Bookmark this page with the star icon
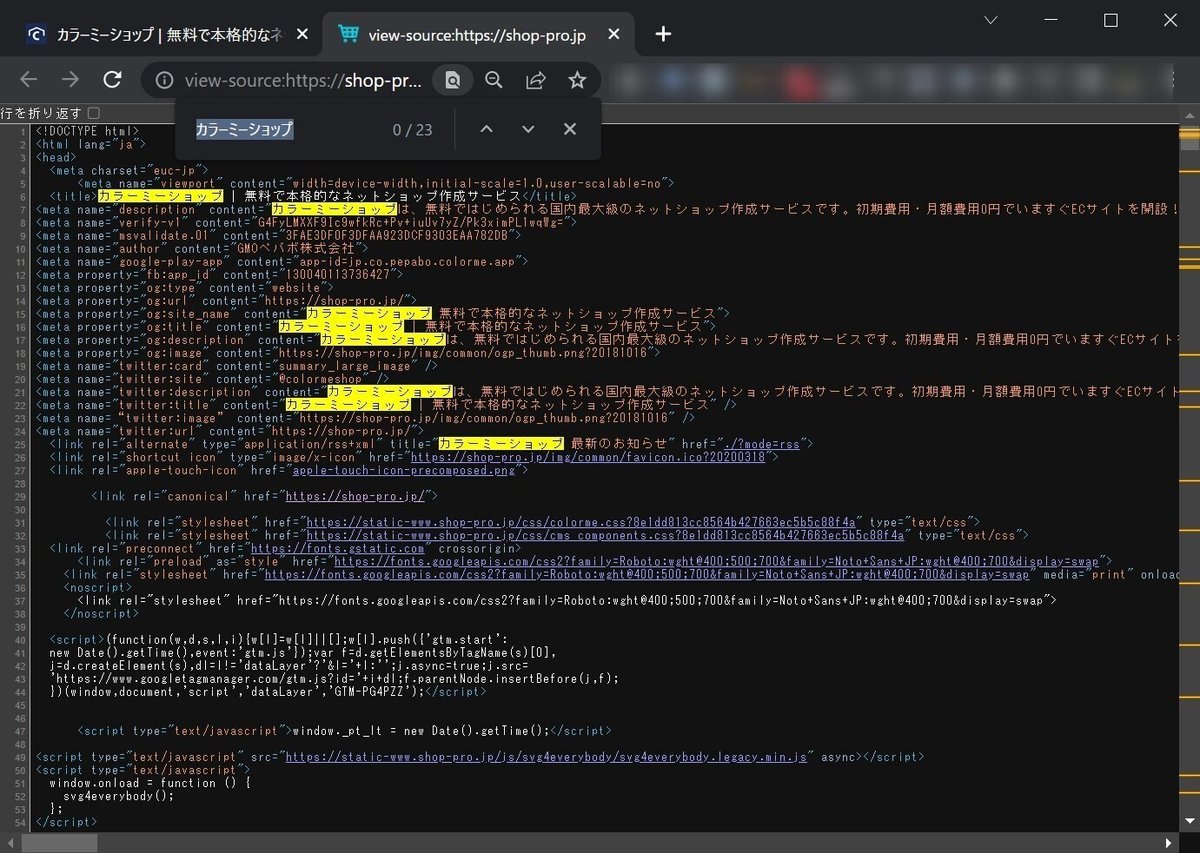 [x=577, y=80]
